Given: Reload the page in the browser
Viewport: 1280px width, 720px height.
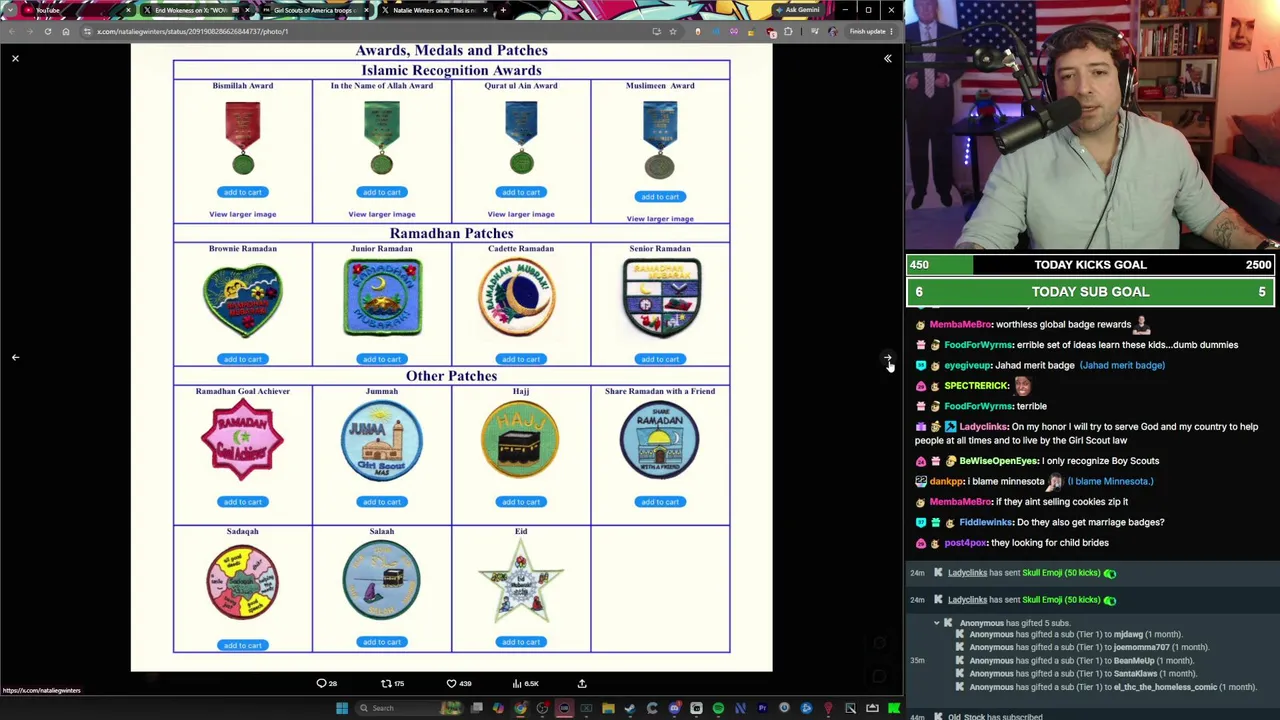Looking at the screenshot, I should (47, 31).
